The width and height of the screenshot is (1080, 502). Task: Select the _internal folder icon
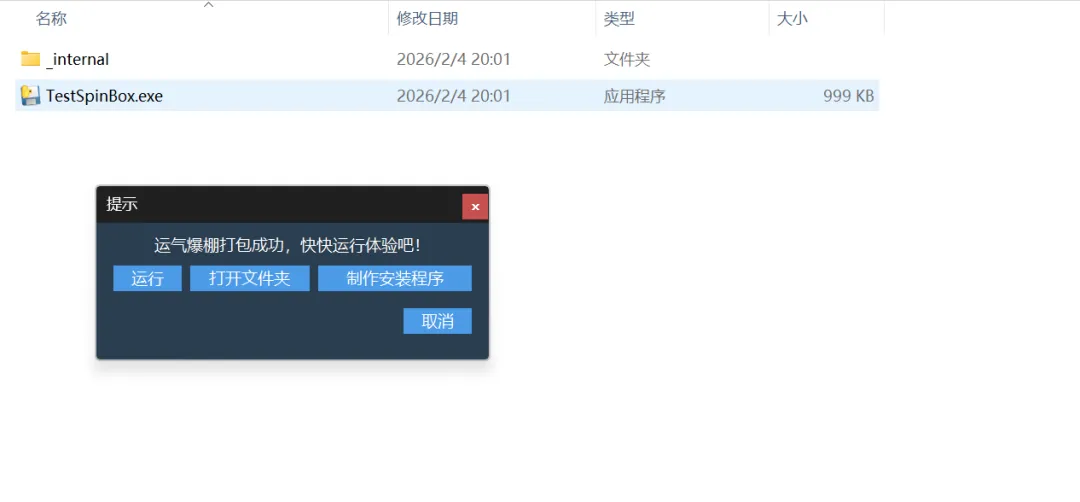[30, 59]
